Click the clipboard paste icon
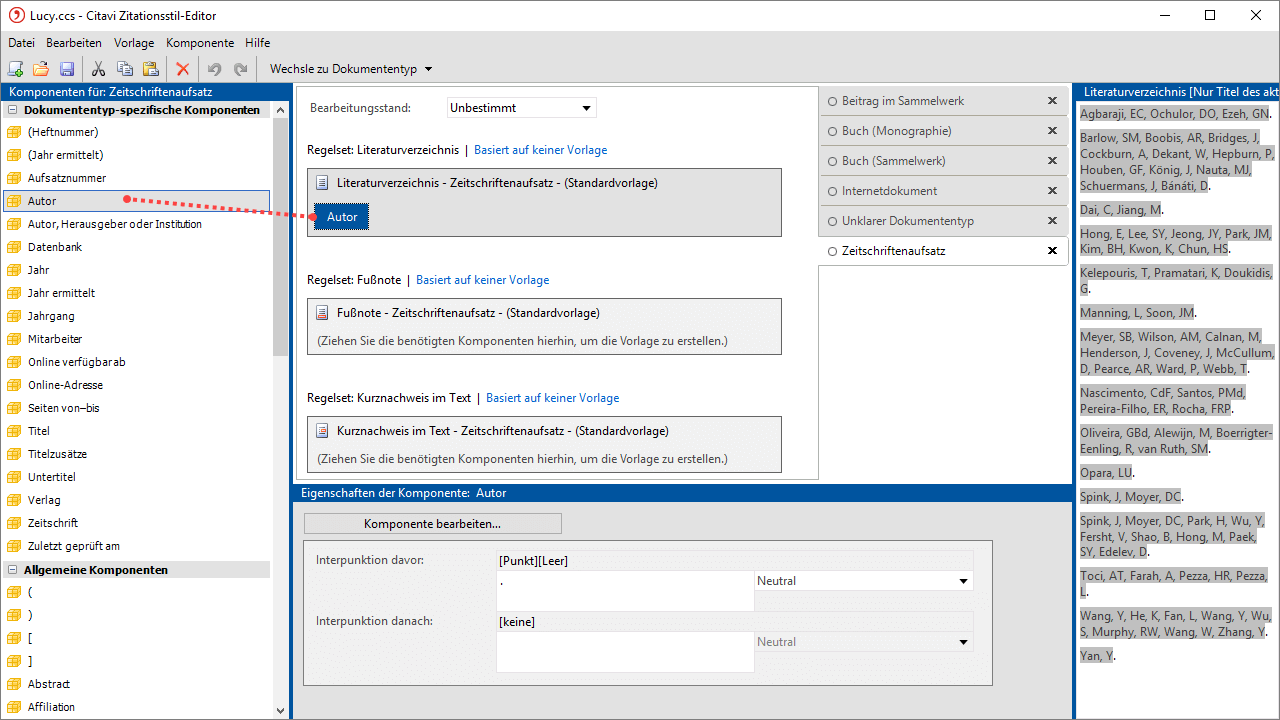The width and height of the screenshot is (1280, 720). click(150, 69)
